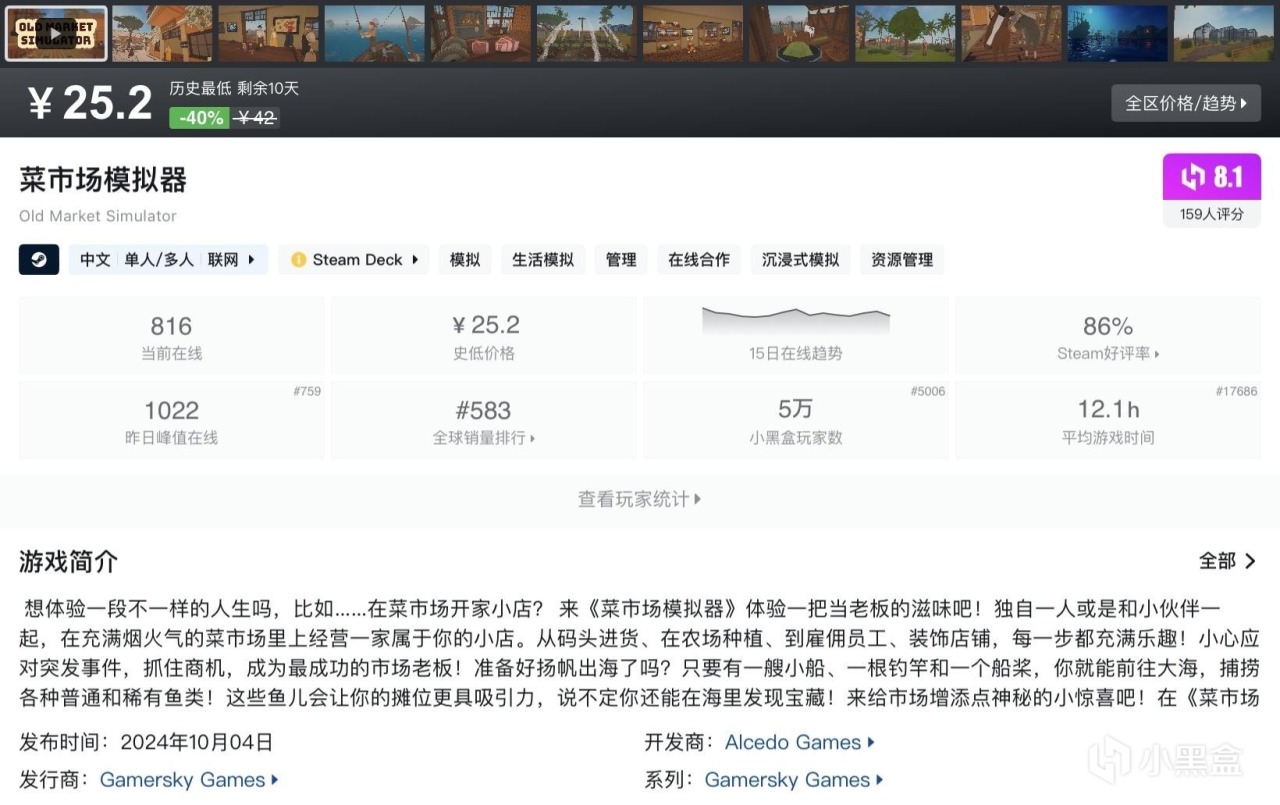This screenshot has width=1280, height=805.
Task: View the dark blue night scene thumbnail
Action: click(x=1117, y=33)
